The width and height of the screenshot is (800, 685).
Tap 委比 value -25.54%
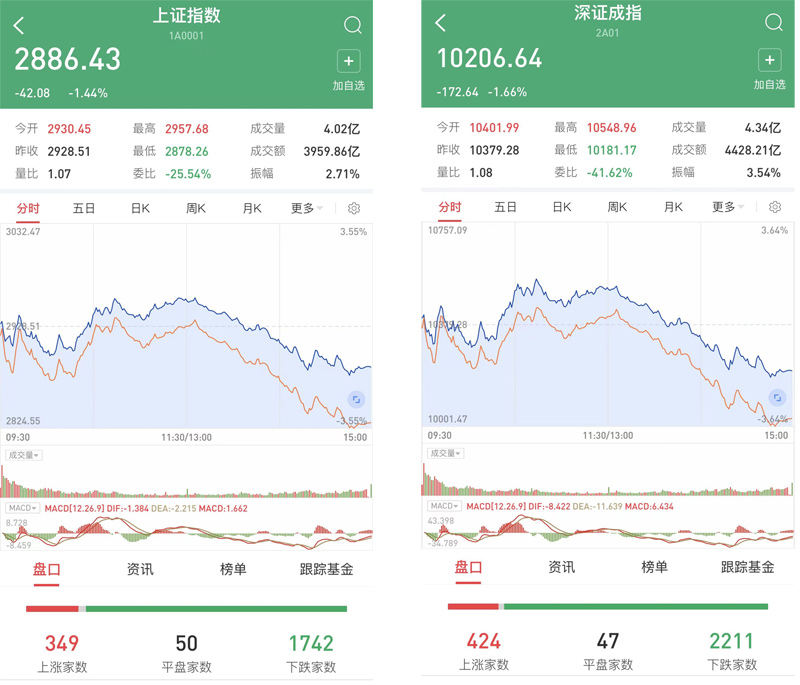(x=188, y=174)
